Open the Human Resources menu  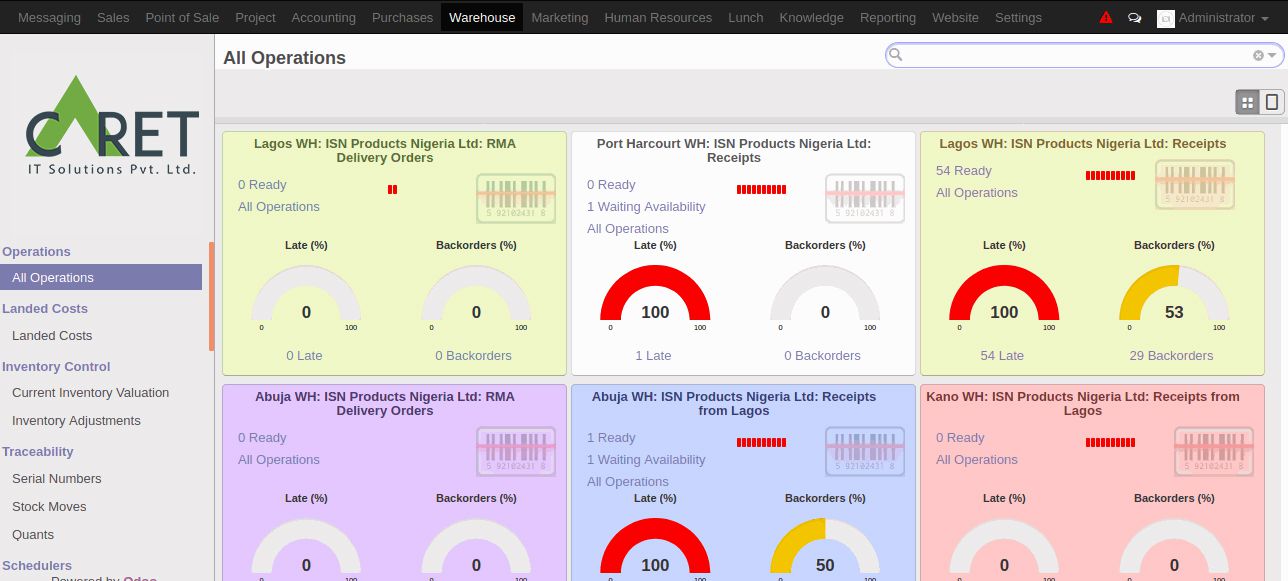658,17
